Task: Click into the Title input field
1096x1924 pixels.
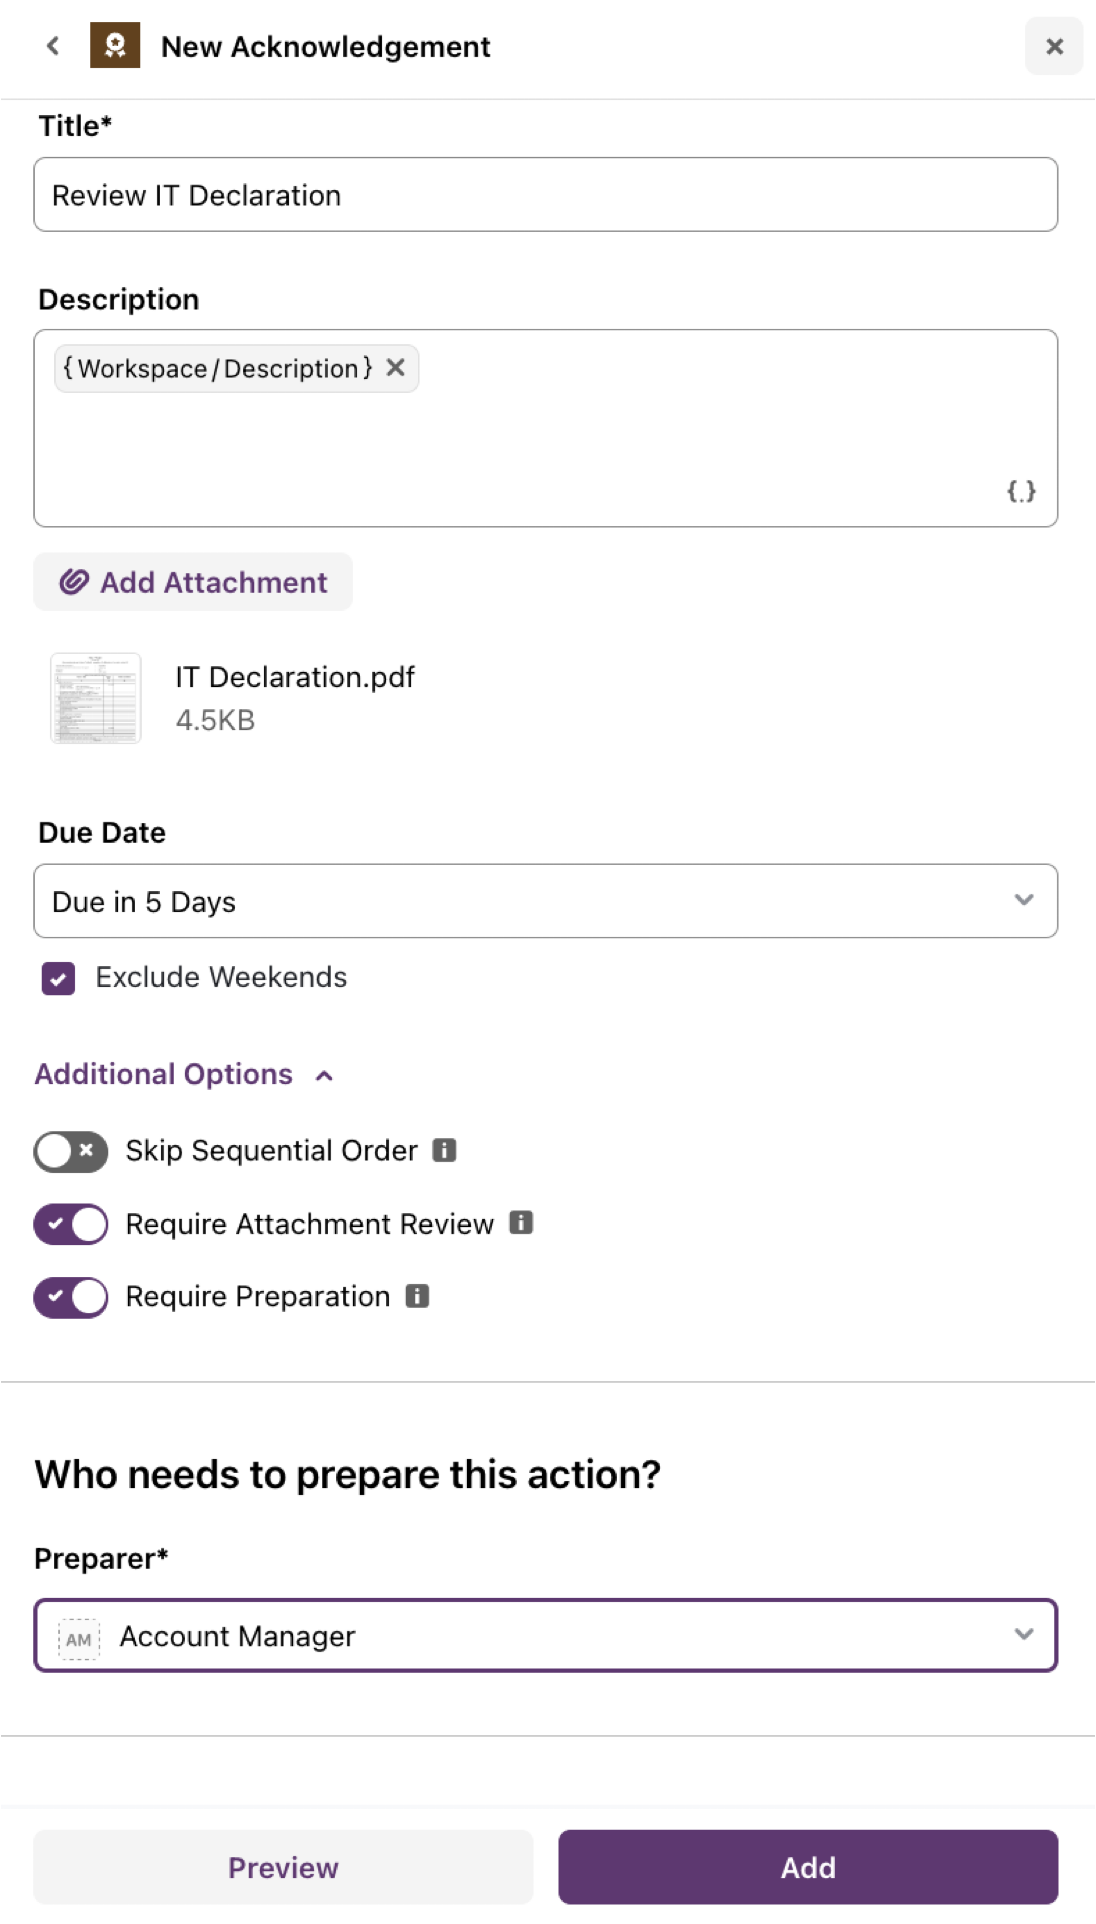Action: tap(546, 195)
